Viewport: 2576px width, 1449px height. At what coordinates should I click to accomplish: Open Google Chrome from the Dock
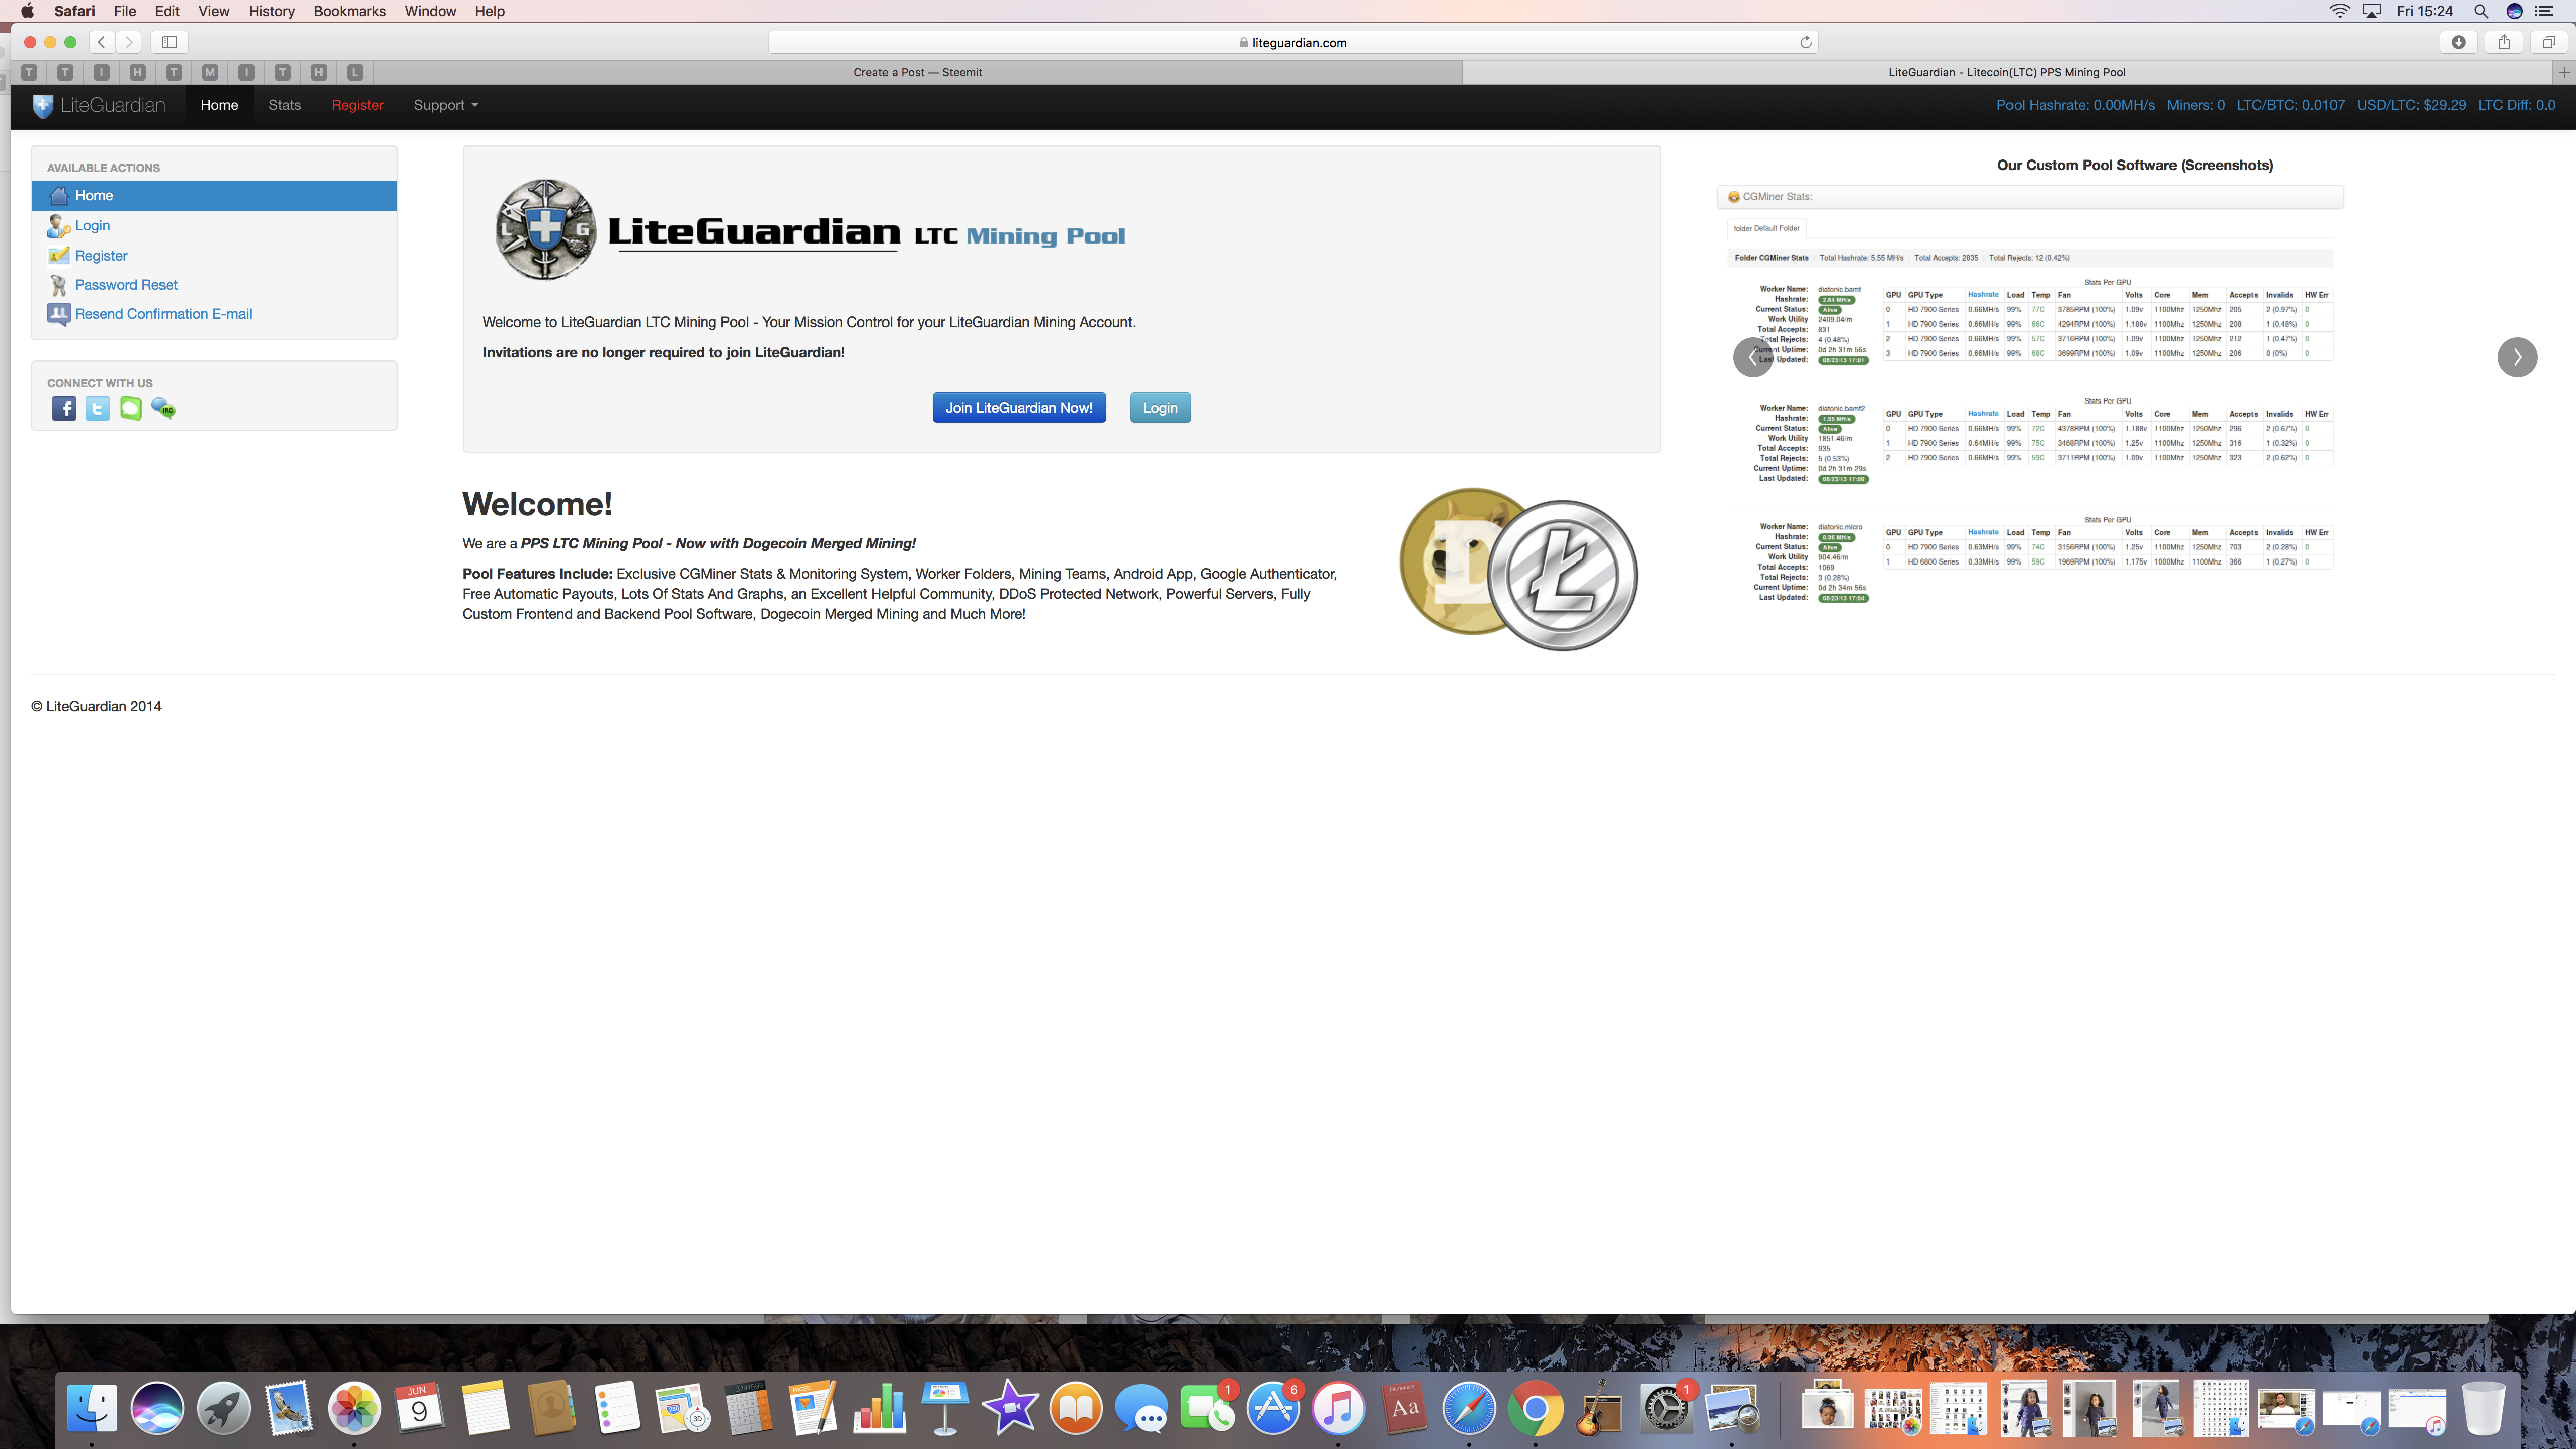1535,1408
